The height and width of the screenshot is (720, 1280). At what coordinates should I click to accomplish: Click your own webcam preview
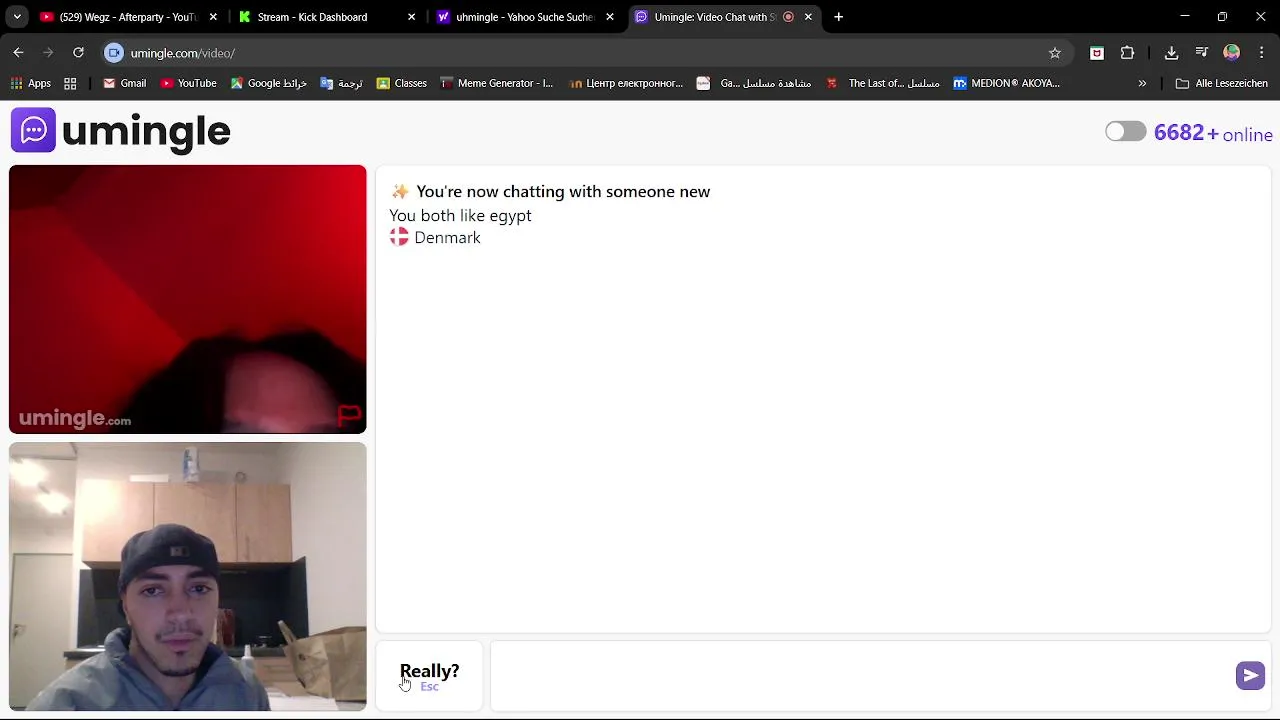pyautogui.click(x=188, y=577)
